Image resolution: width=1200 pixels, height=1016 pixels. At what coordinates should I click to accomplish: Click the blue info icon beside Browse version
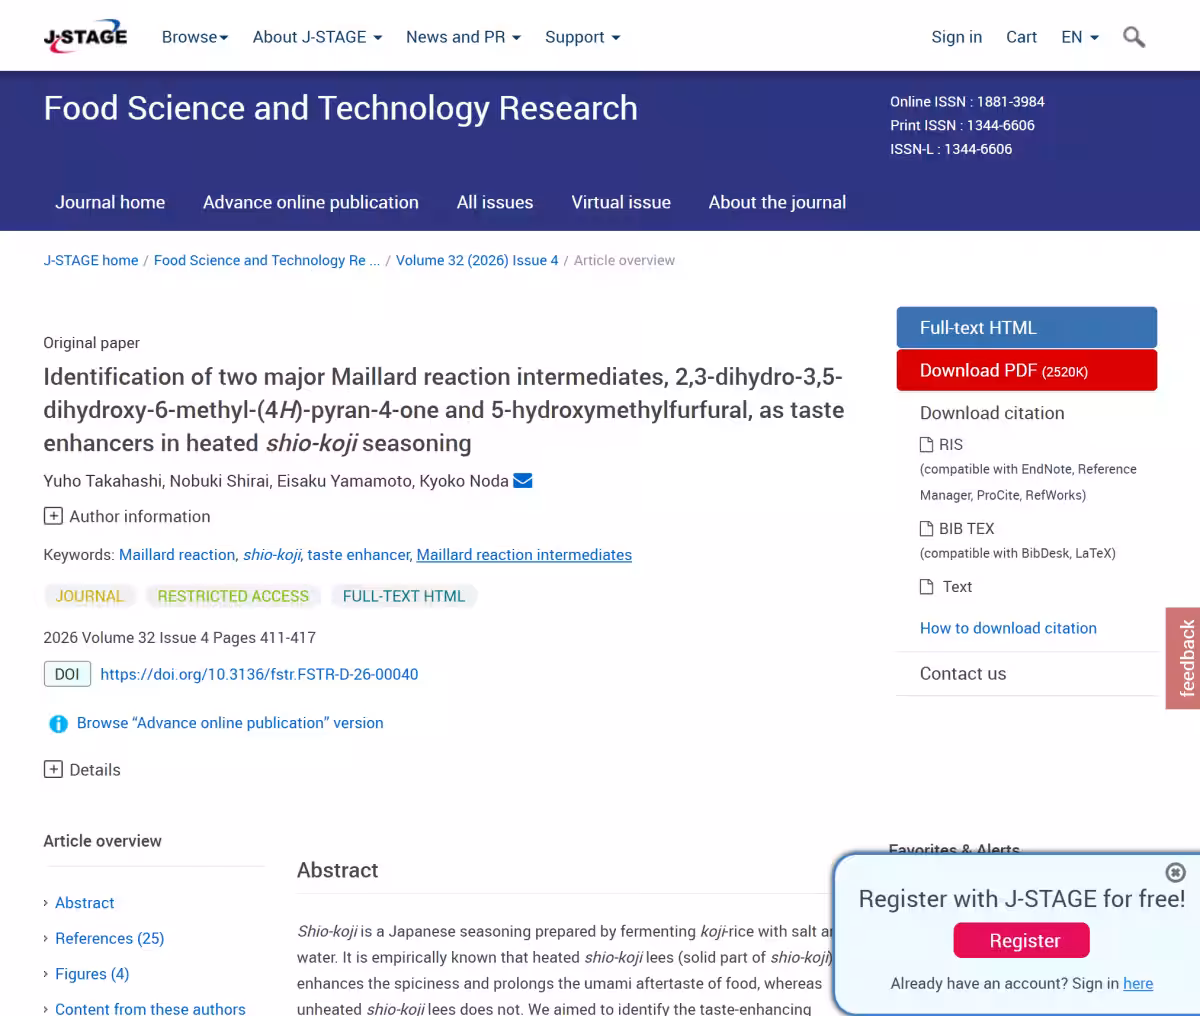(58, 724)
